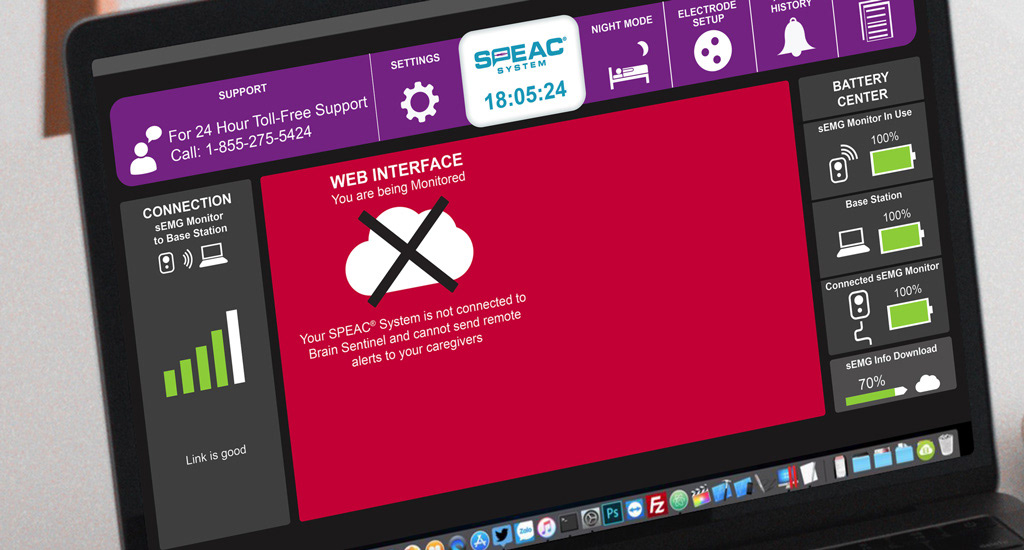Screen dimensions: 1024x550
Task: Click the sEMG Info Download progress bar
Action: (876, 396)
